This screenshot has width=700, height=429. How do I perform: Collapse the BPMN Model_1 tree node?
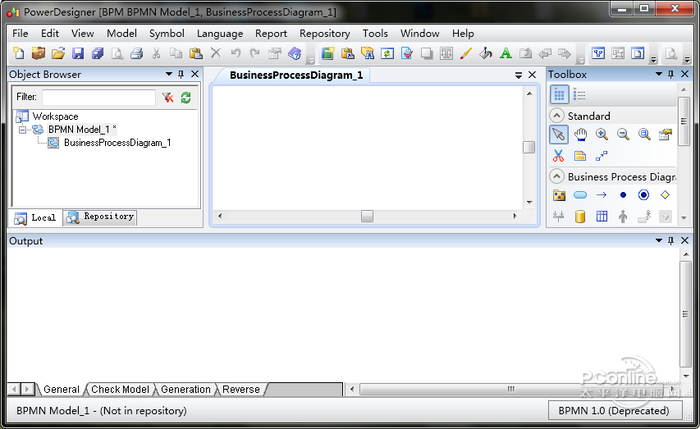pos(22,129)
